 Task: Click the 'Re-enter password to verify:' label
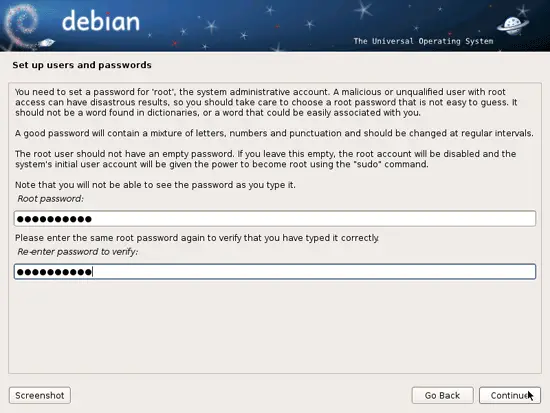(x=78, y=252)
